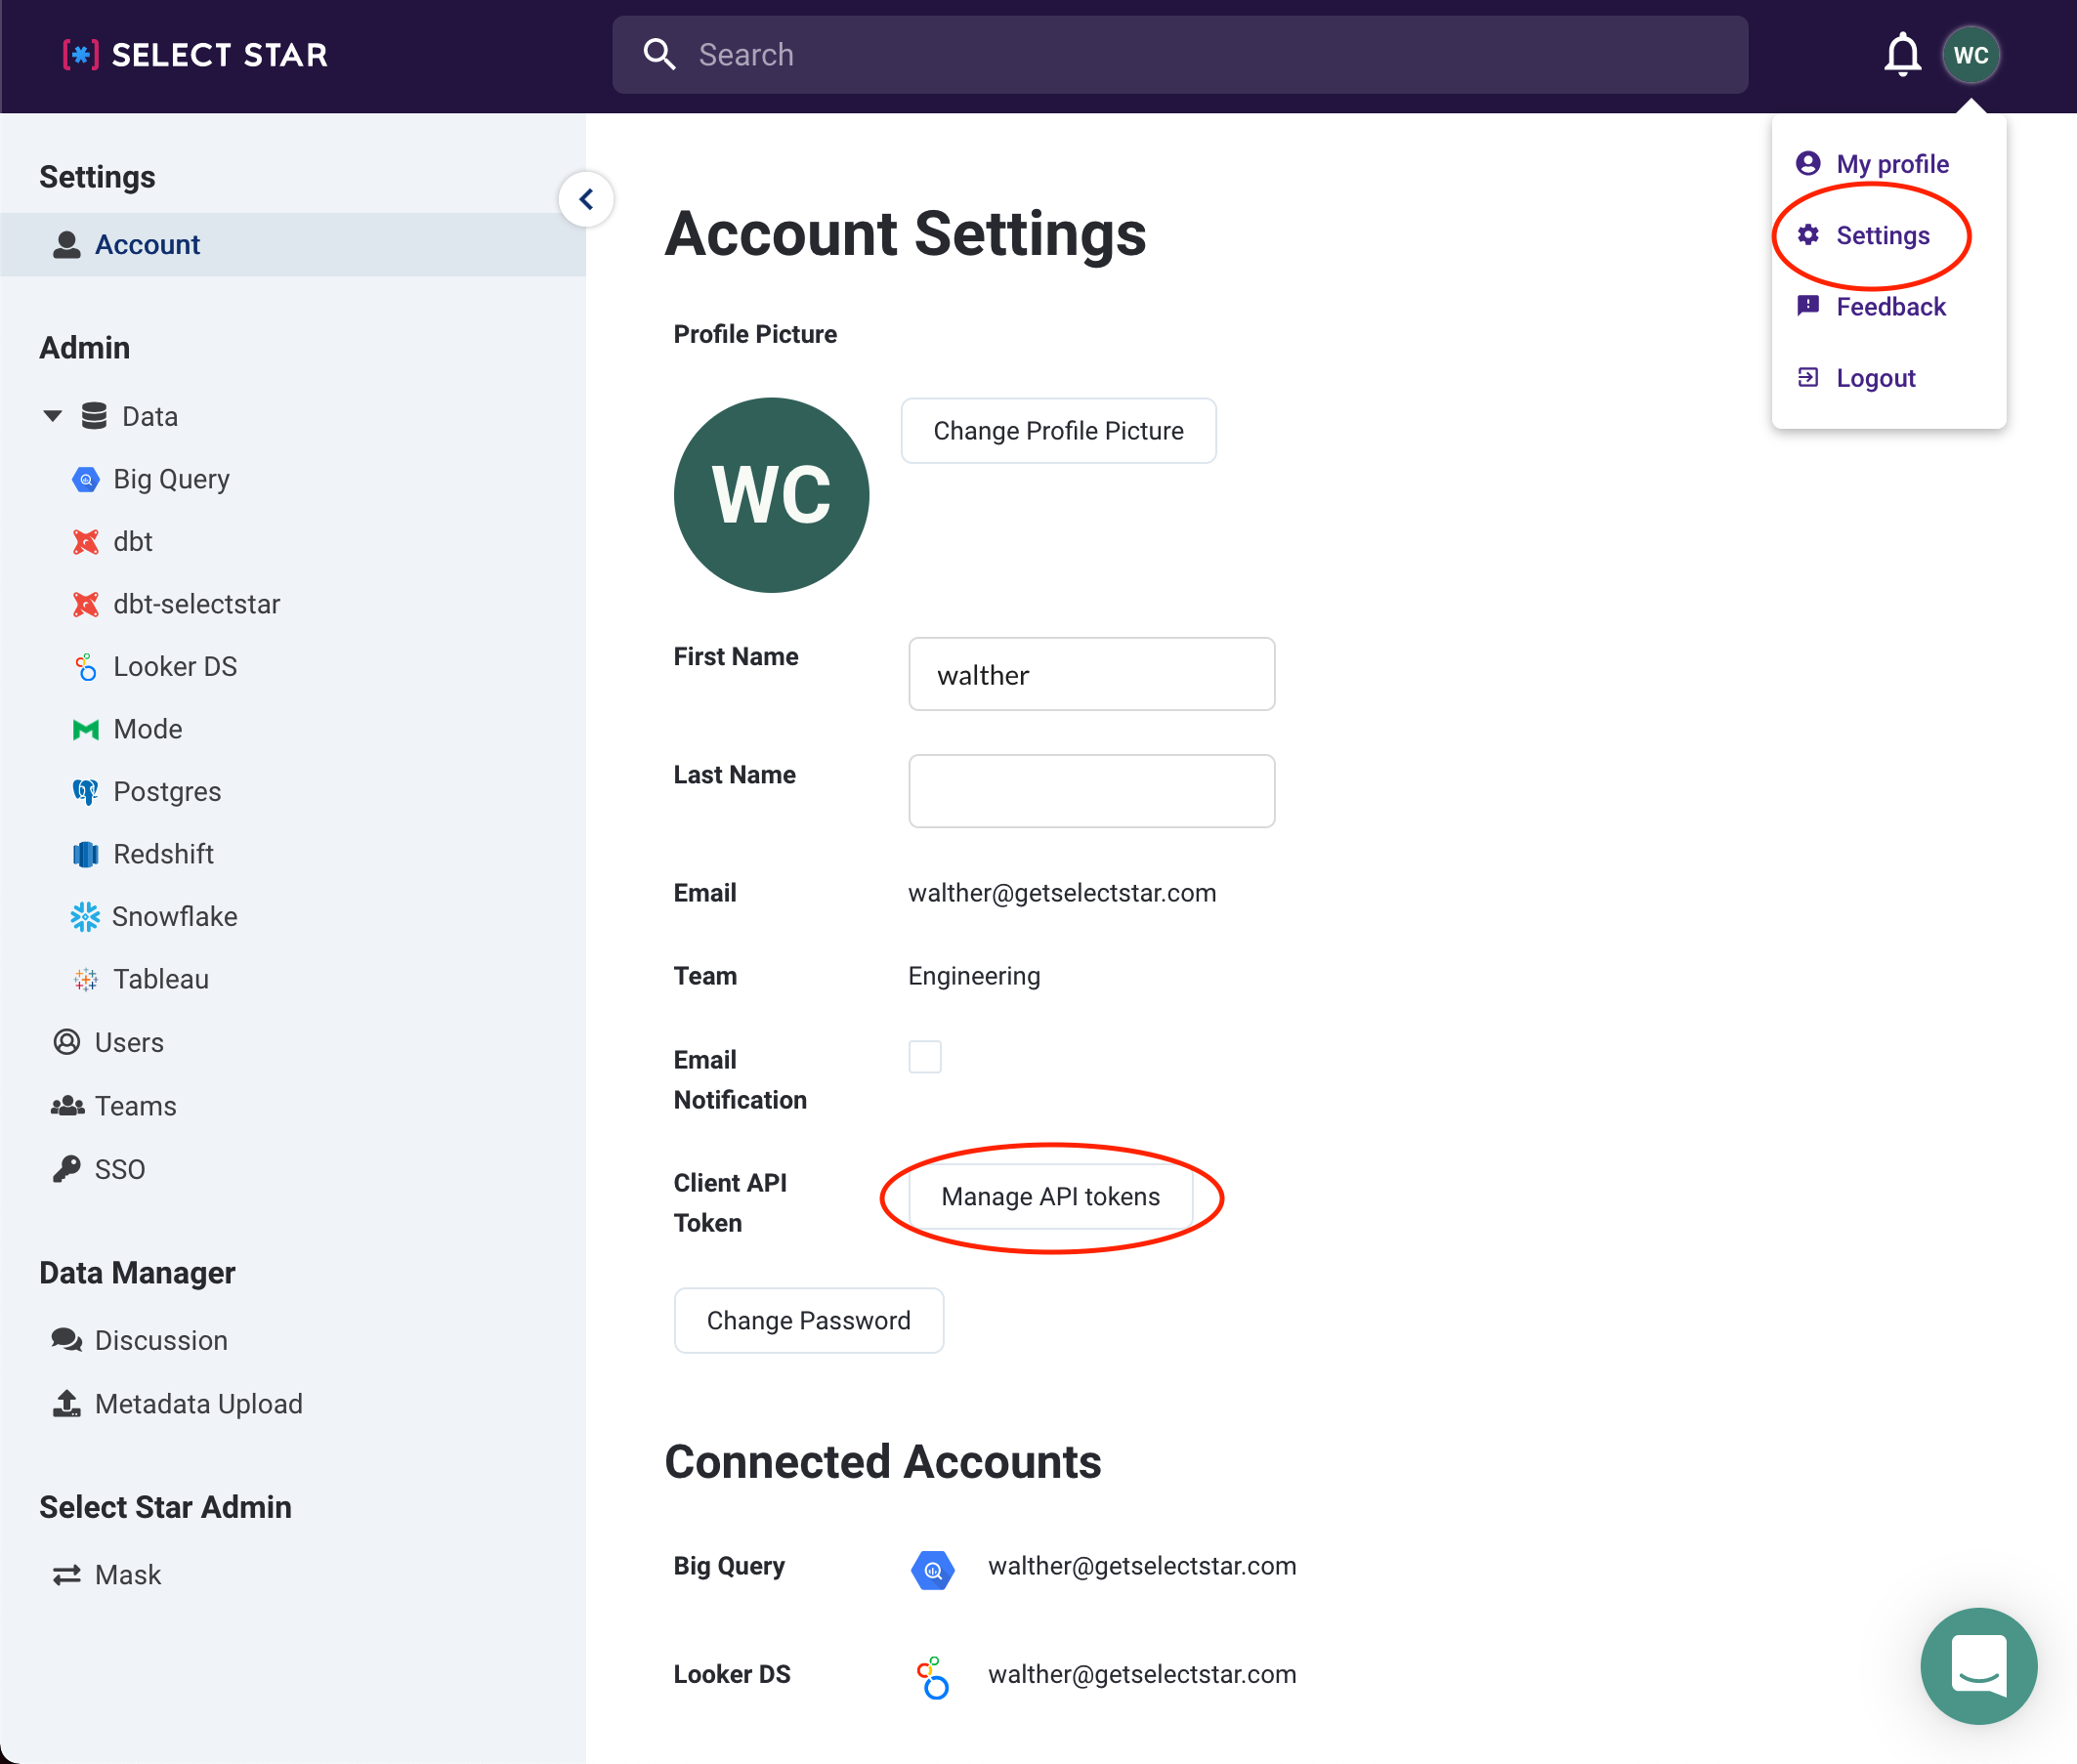Click the WC avatar in top bar
2077x1764 pixels.
pyautogui.click(x=1970, y=54)
